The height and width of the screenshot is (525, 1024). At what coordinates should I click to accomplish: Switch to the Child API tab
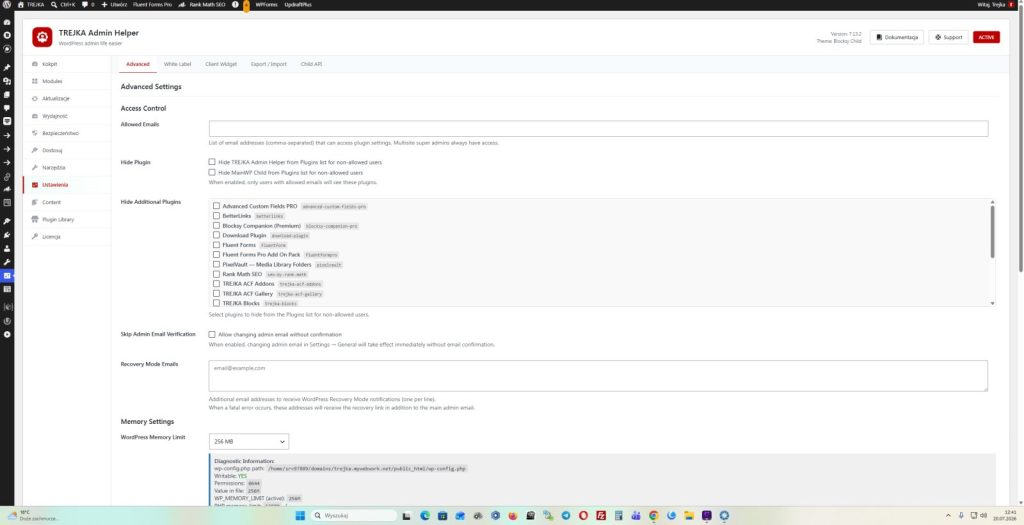(311, 64)
